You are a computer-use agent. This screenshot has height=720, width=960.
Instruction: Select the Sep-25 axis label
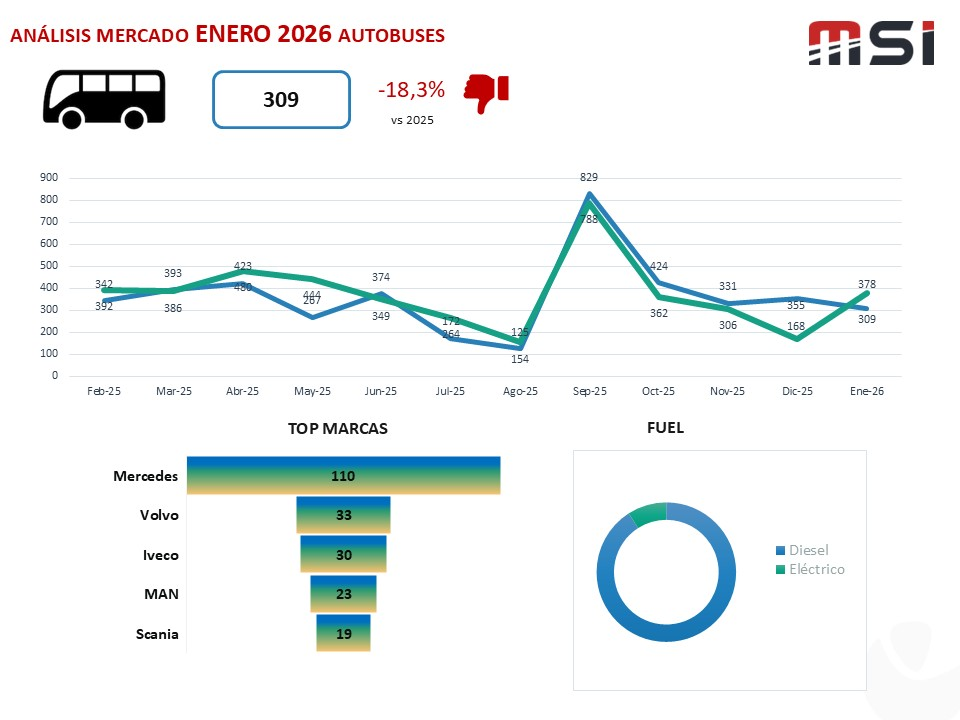tap(589, 392)
